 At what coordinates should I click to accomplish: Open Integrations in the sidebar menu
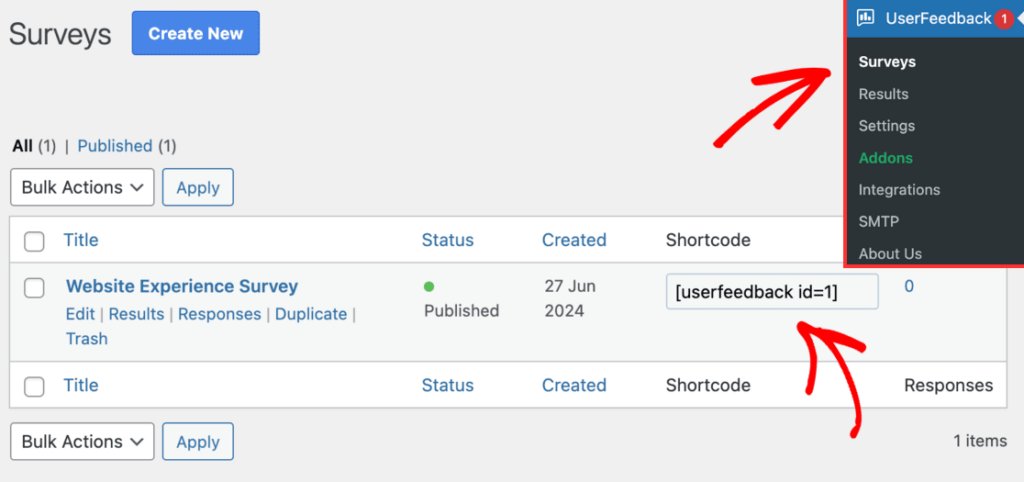tap(899, 190)
